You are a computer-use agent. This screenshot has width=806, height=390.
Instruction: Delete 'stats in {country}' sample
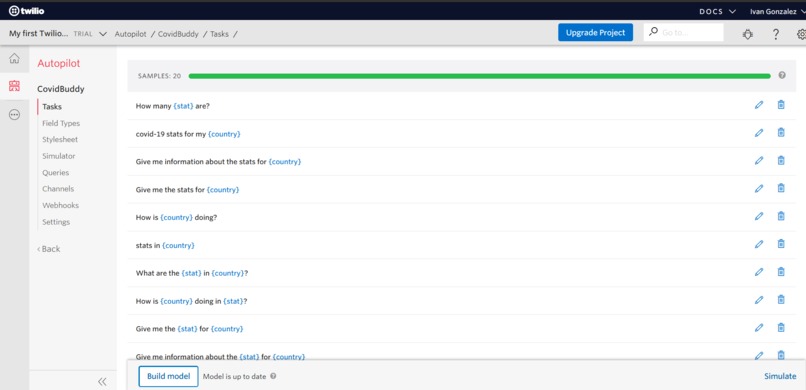(x=781, y=244)
